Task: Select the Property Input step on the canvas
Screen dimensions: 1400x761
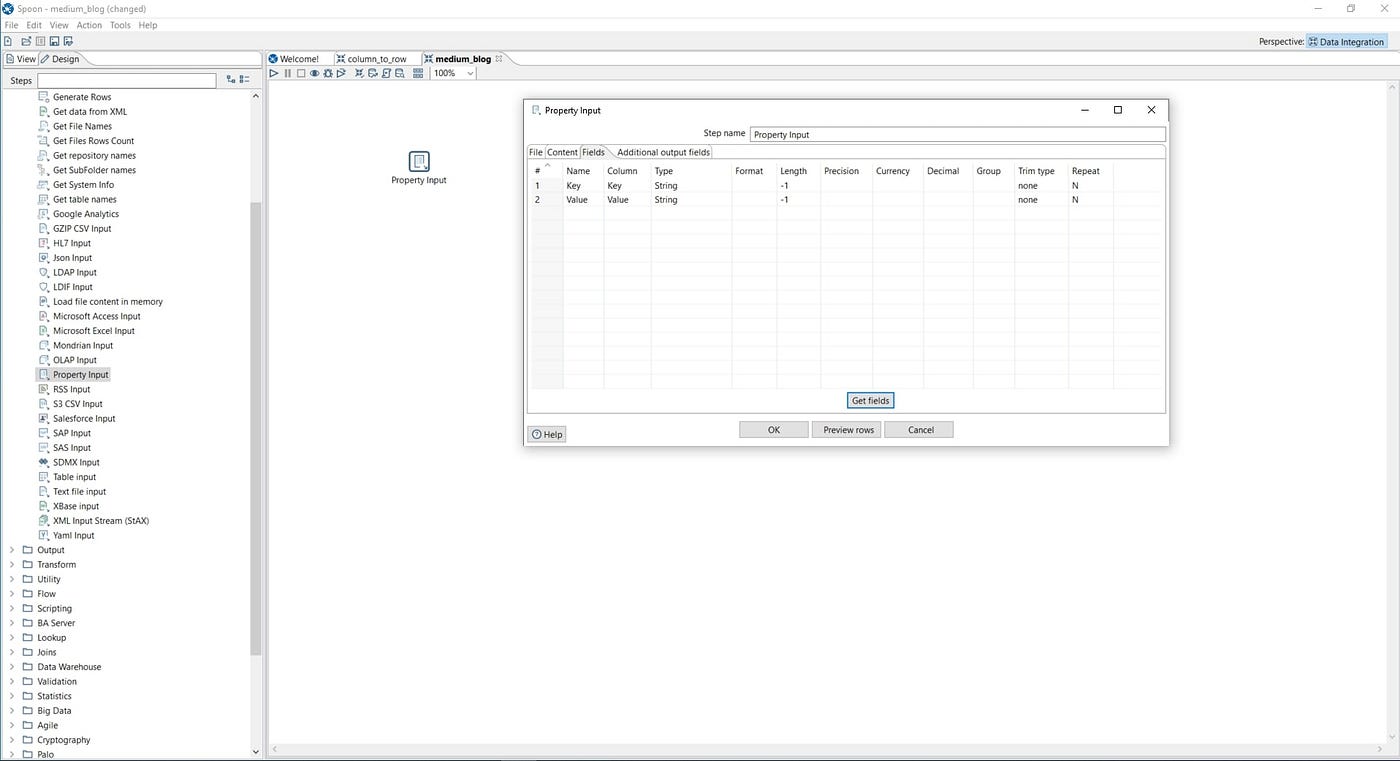Action: (x=418, y=161)
